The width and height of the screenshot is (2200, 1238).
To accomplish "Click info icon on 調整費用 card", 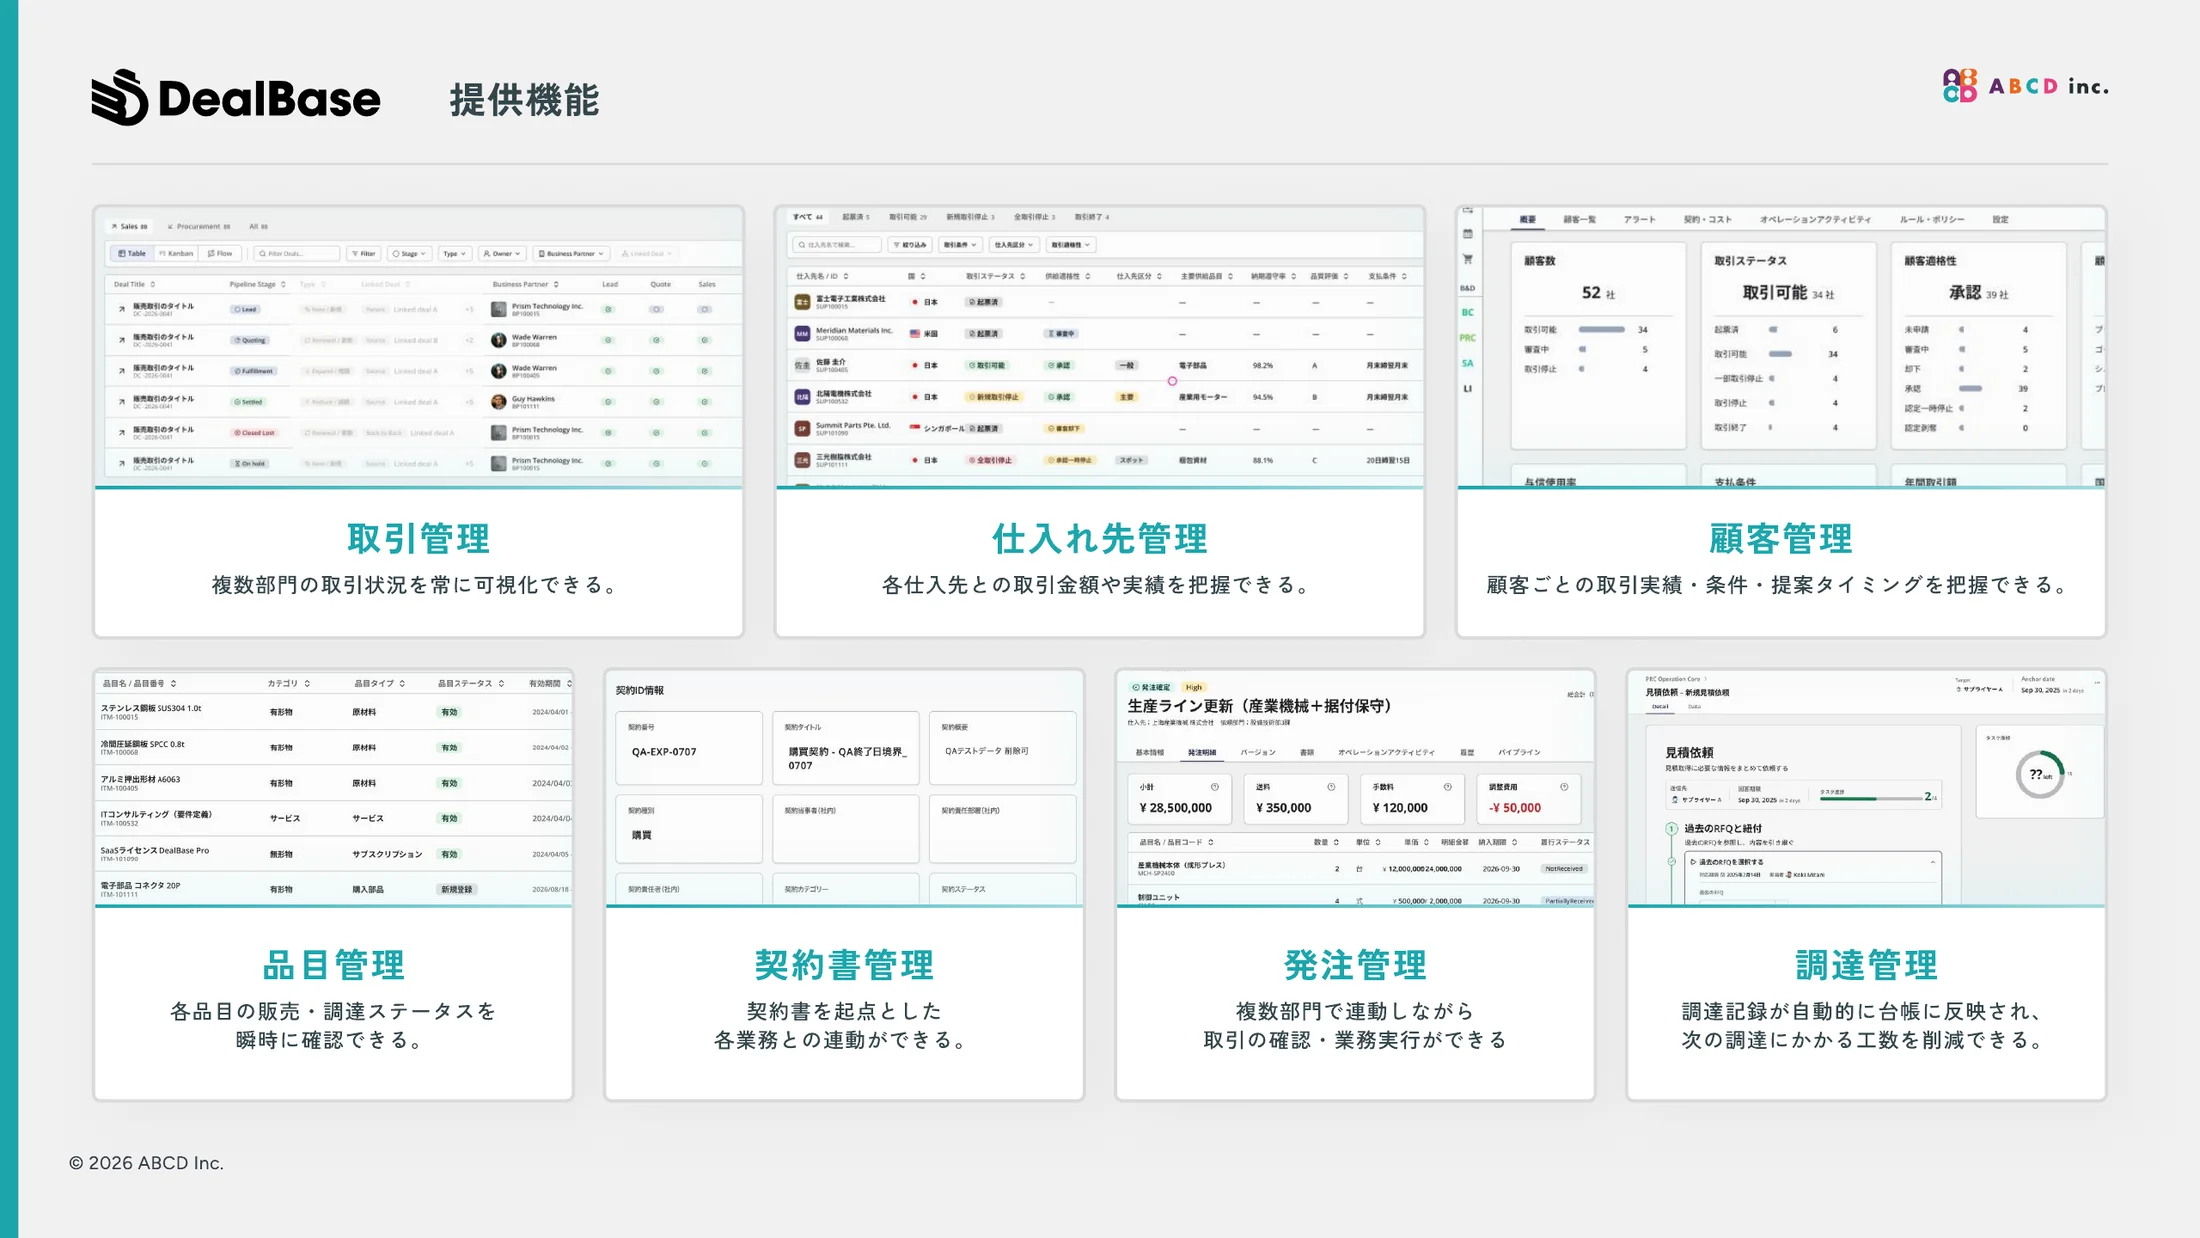I will [1564, 787].
